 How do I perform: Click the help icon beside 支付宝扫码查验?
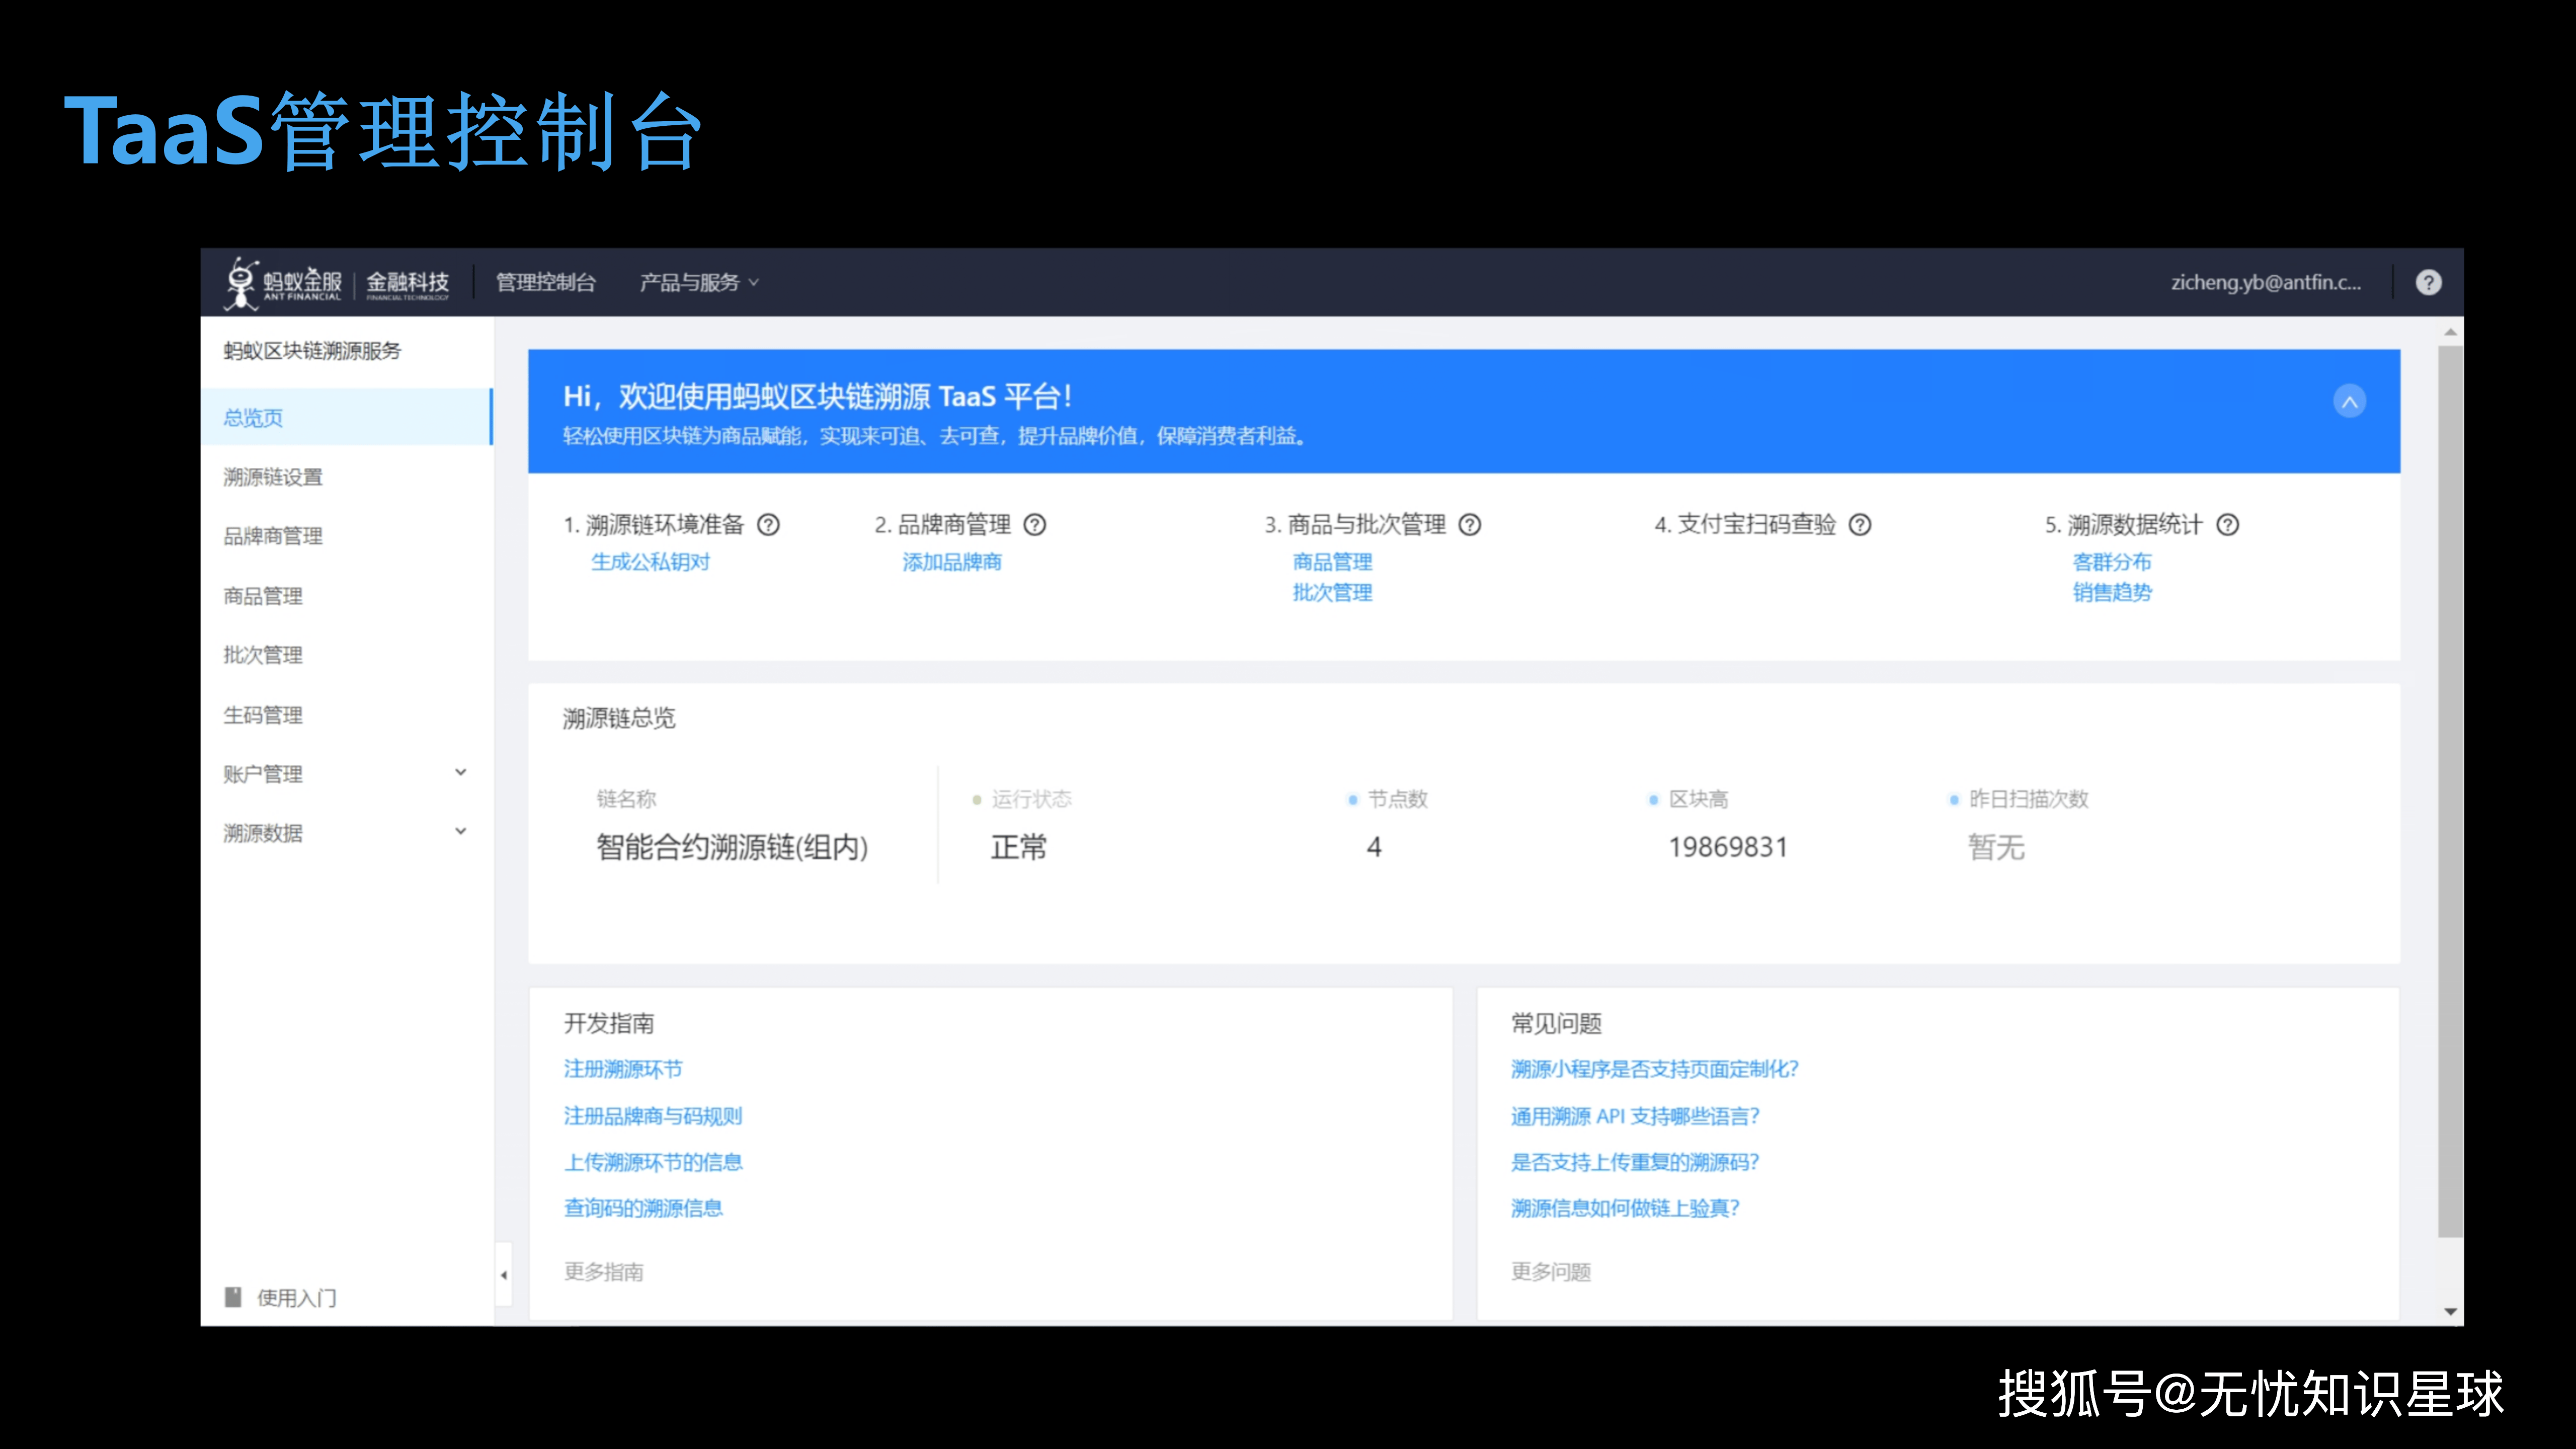pyautogui.click(x=1860, y=525)
